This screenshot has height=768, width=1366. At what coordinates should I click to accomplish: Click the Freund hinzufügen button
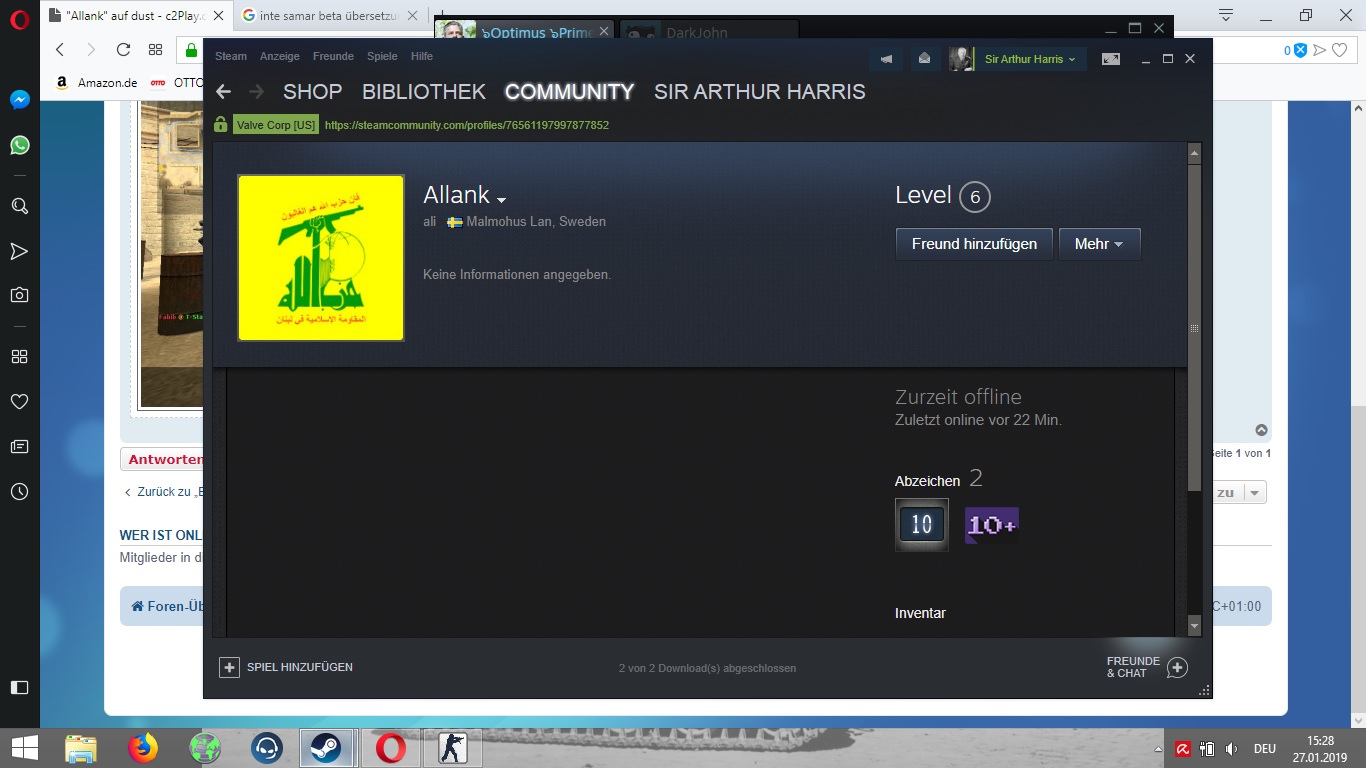pos(974,244)
